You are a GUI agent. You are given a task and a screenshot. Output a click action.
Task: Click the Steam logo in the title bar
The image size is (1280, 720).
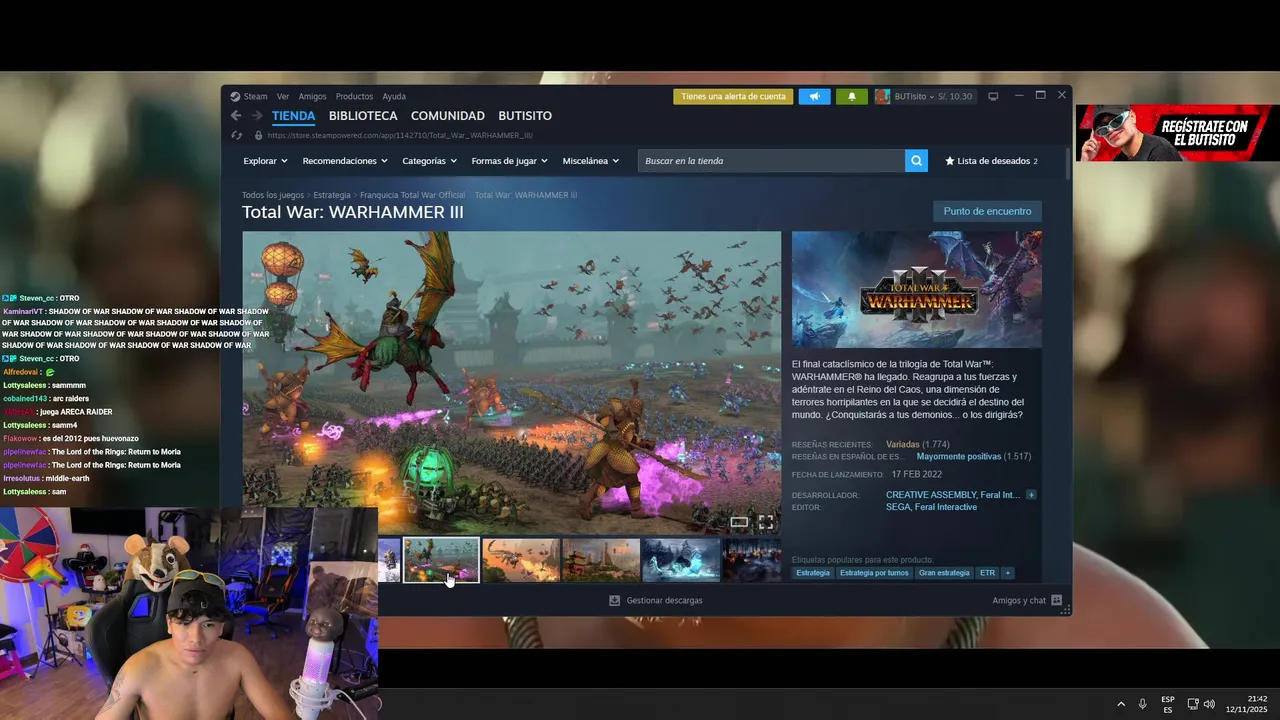click(235, 97)
